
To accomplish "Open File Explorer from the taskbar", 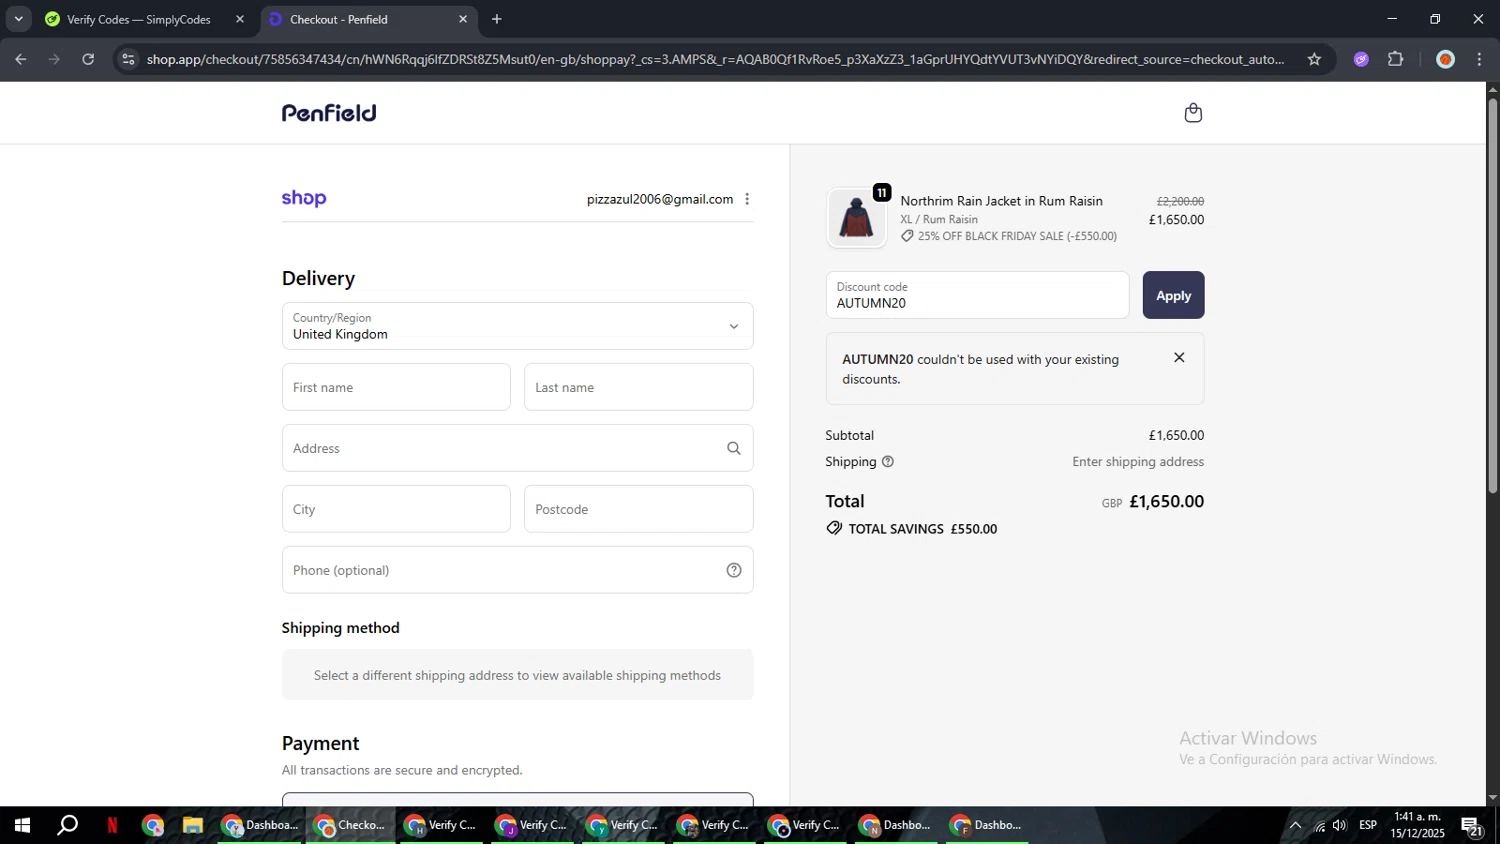I will point(192,825).
